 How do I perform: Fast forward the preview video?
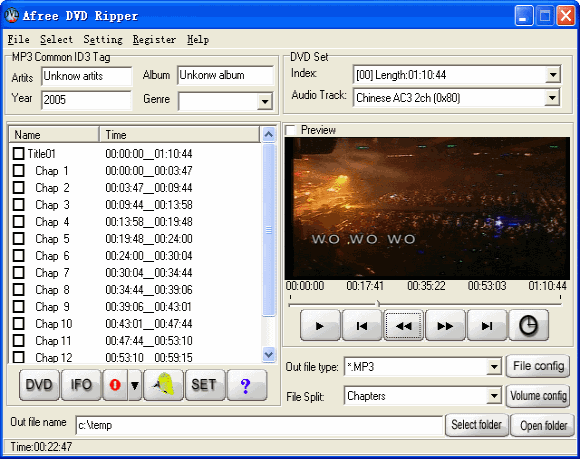point(445,325)
